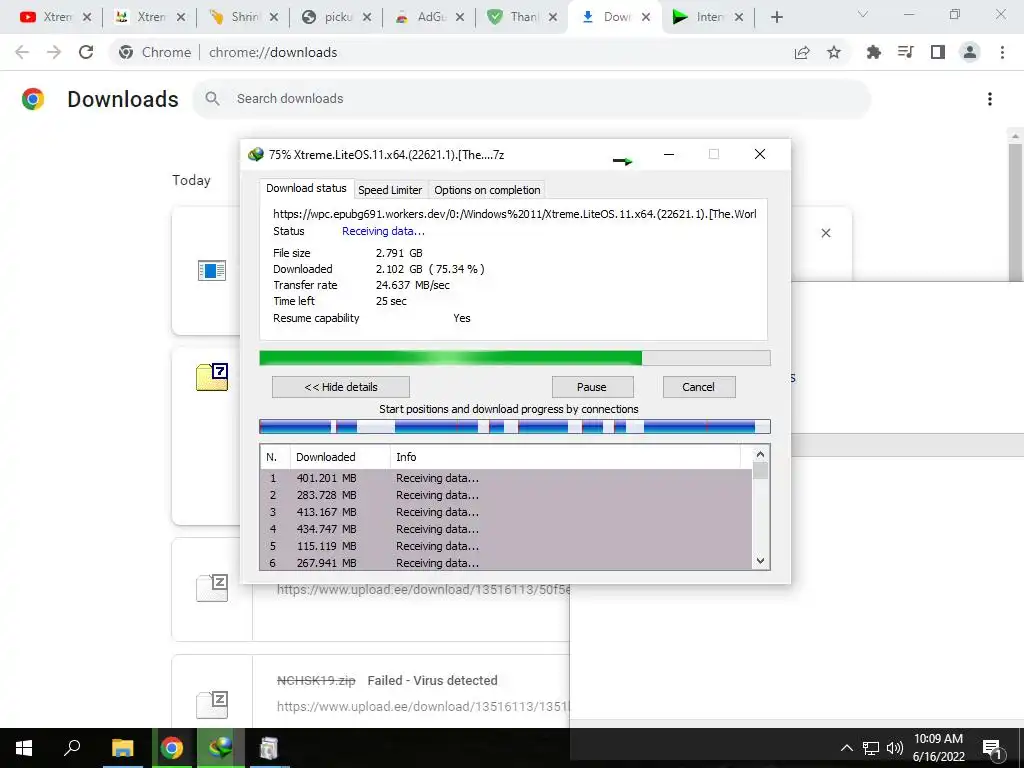Open the Windows Start menu
Image resolution: width=1024 pixels, height=768 pixels.
pos(24,748)
